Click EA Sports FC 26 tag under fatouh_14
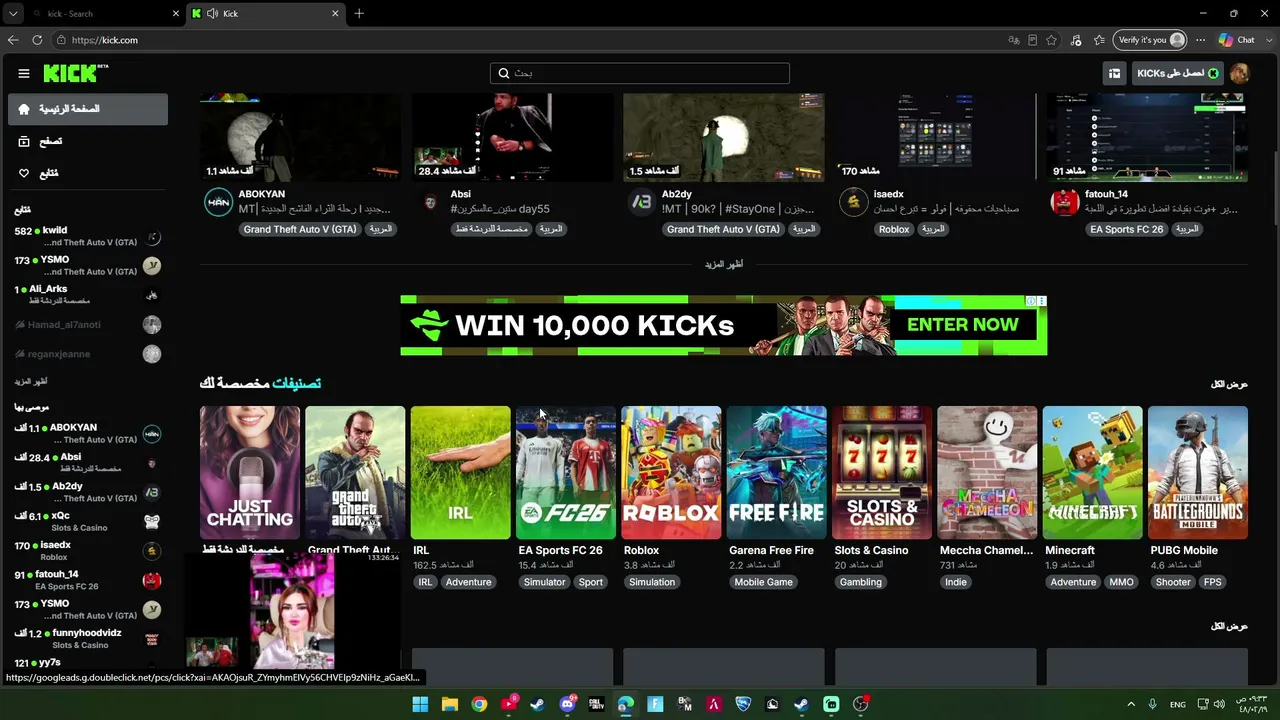The height and width of the screenshot is (720, 1280). point(1126,229)
